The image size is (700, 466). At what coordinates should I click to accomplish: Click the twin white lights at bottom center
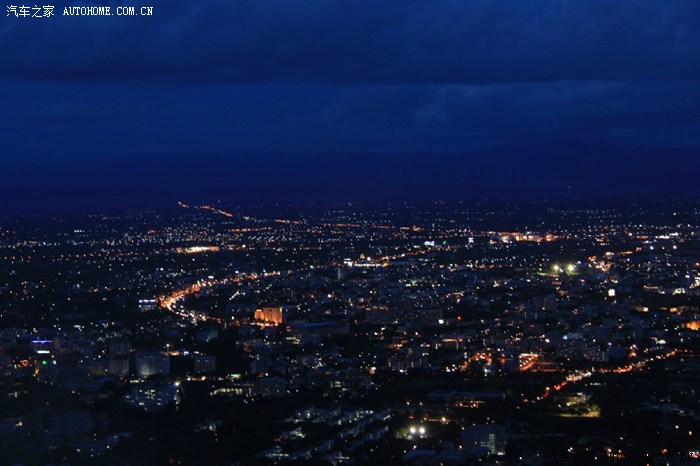415,430
